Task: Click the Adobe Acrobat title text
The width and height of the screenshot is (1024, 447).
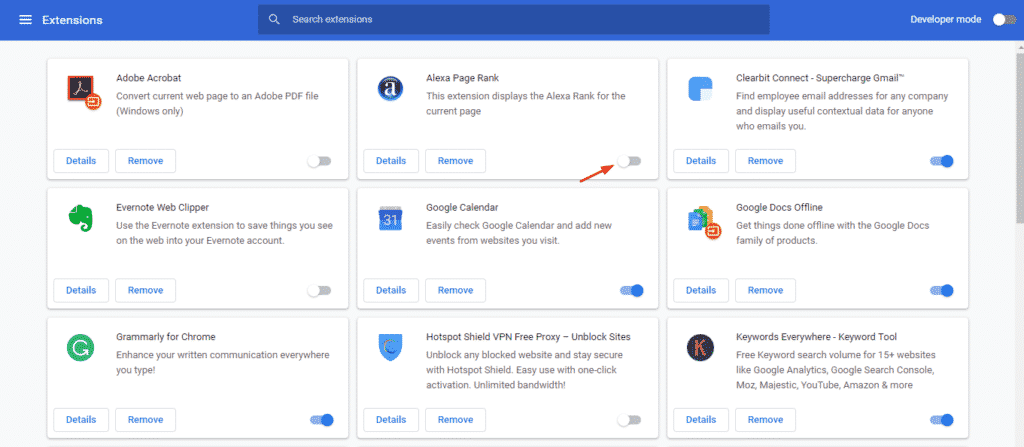Action: pos(148,78)
